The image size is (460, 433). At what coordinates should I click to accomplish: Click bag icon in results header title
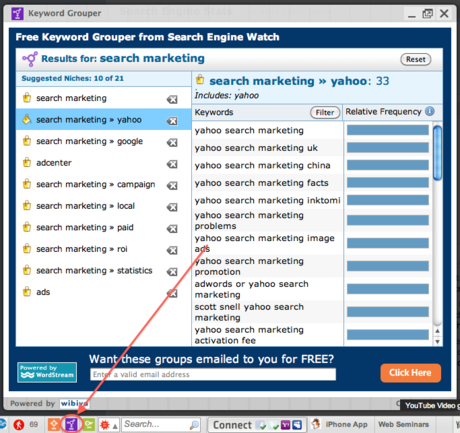coord(200,79)
